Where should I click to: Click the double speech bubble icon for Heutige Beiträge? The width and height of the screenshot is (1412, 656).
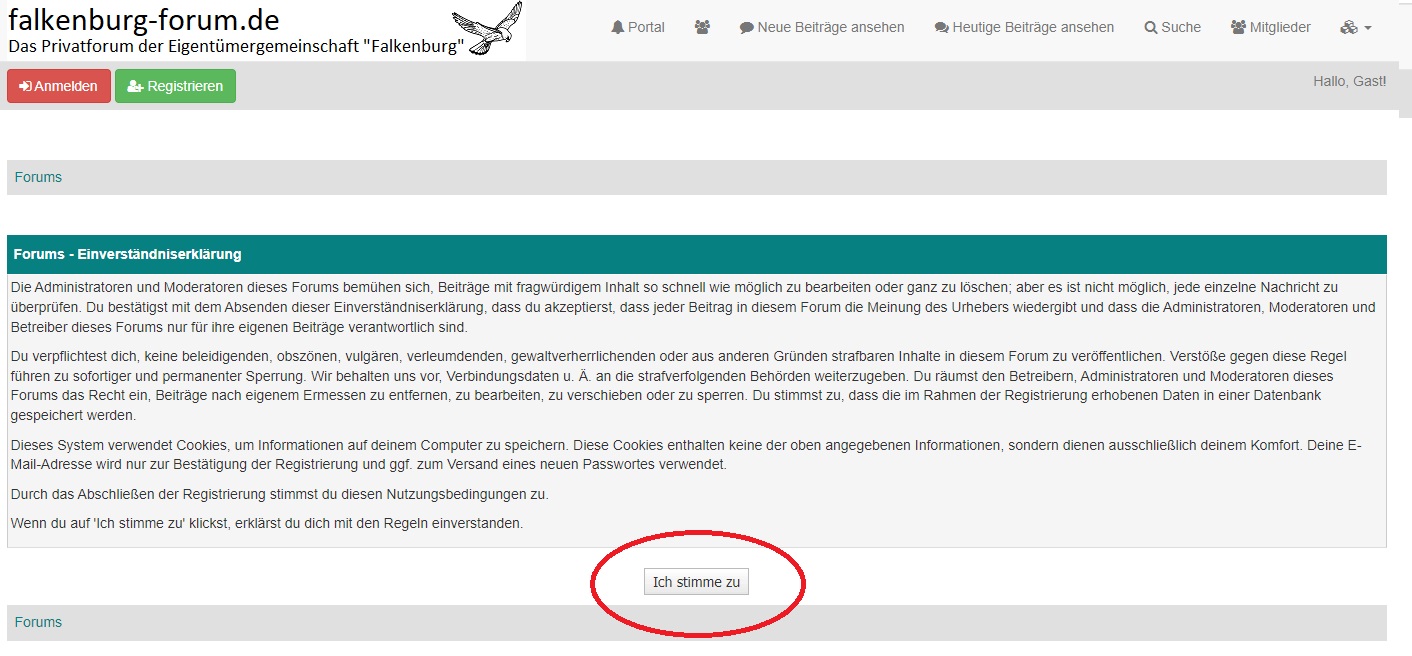941,28
